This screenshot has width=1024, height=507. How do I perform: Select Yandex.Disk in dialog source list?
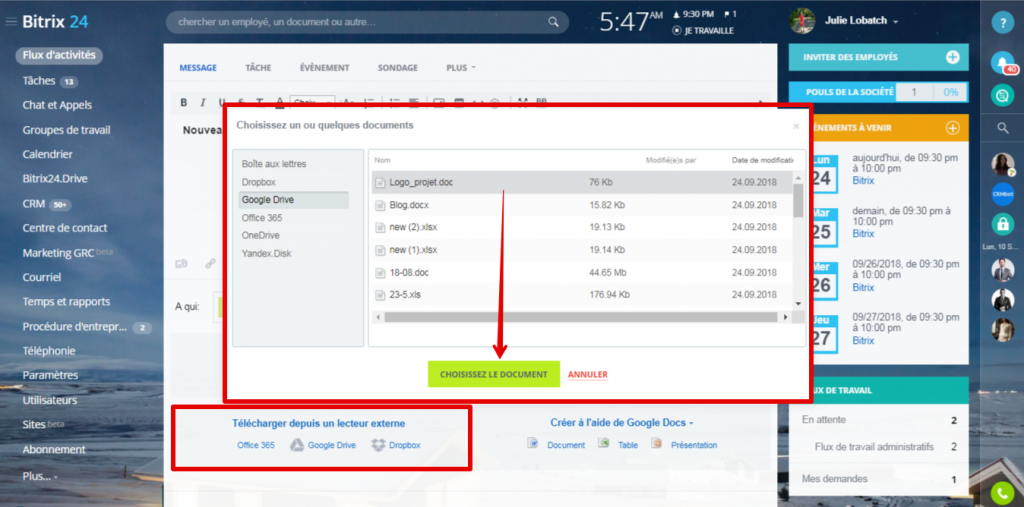point(266,254)
